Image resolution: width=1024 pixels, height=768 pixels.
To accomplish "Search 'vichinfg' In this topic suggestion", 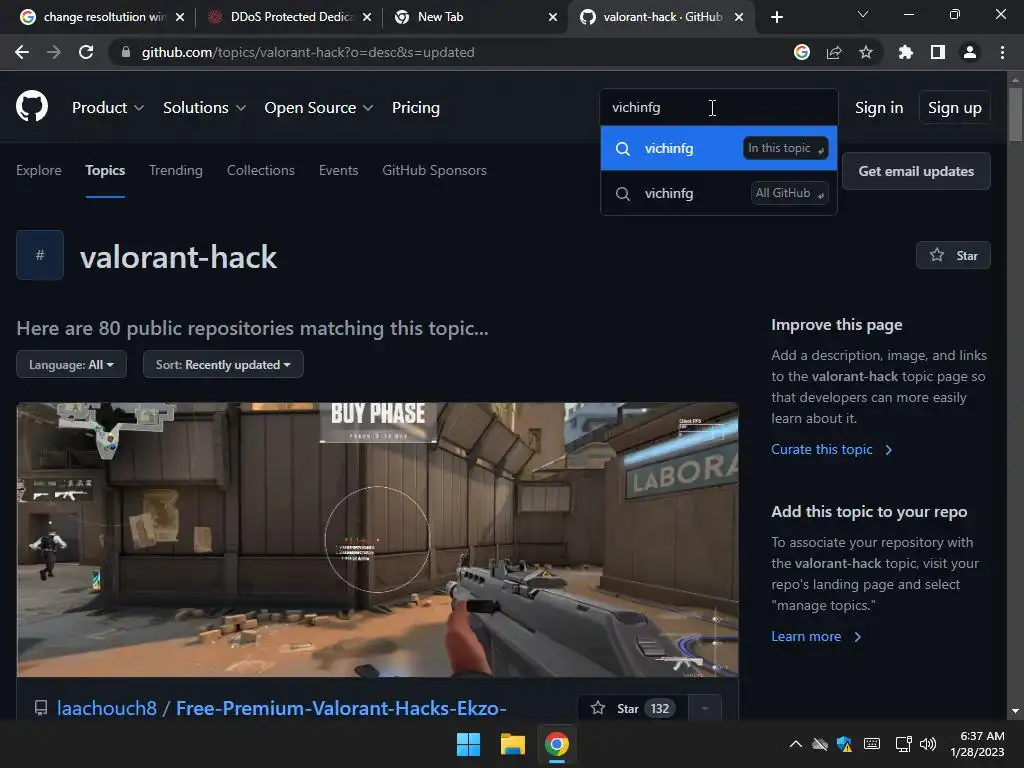I will pos(719,148).
